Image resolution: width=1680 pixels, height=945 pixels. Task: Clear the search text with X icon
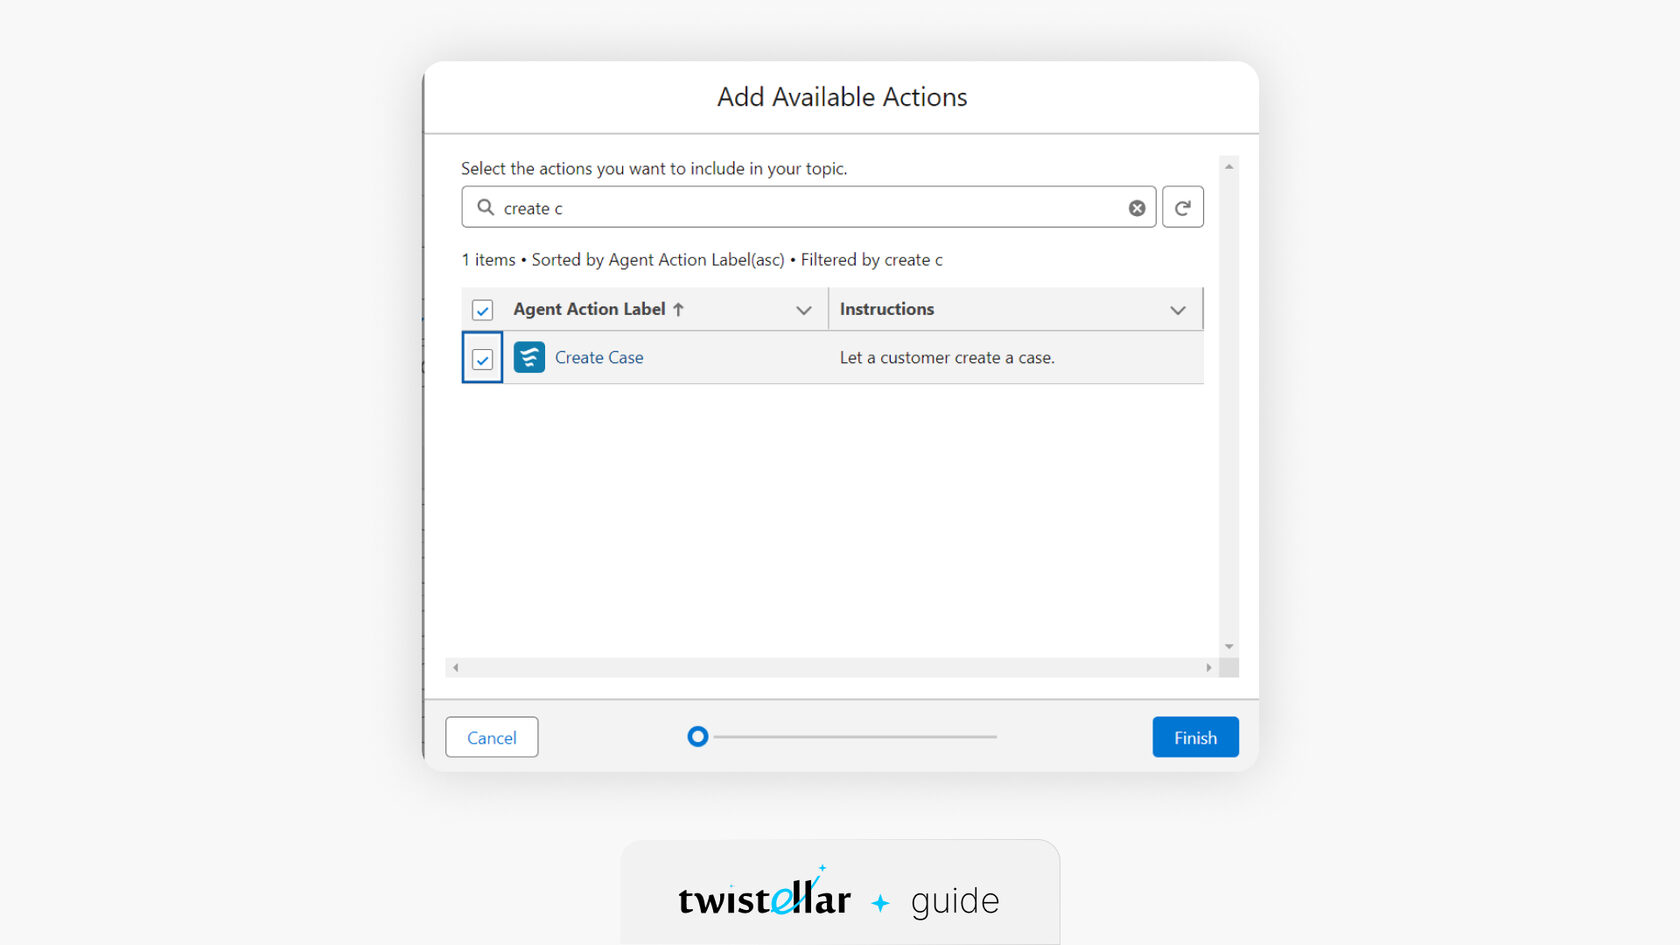tap(1137, 208)
